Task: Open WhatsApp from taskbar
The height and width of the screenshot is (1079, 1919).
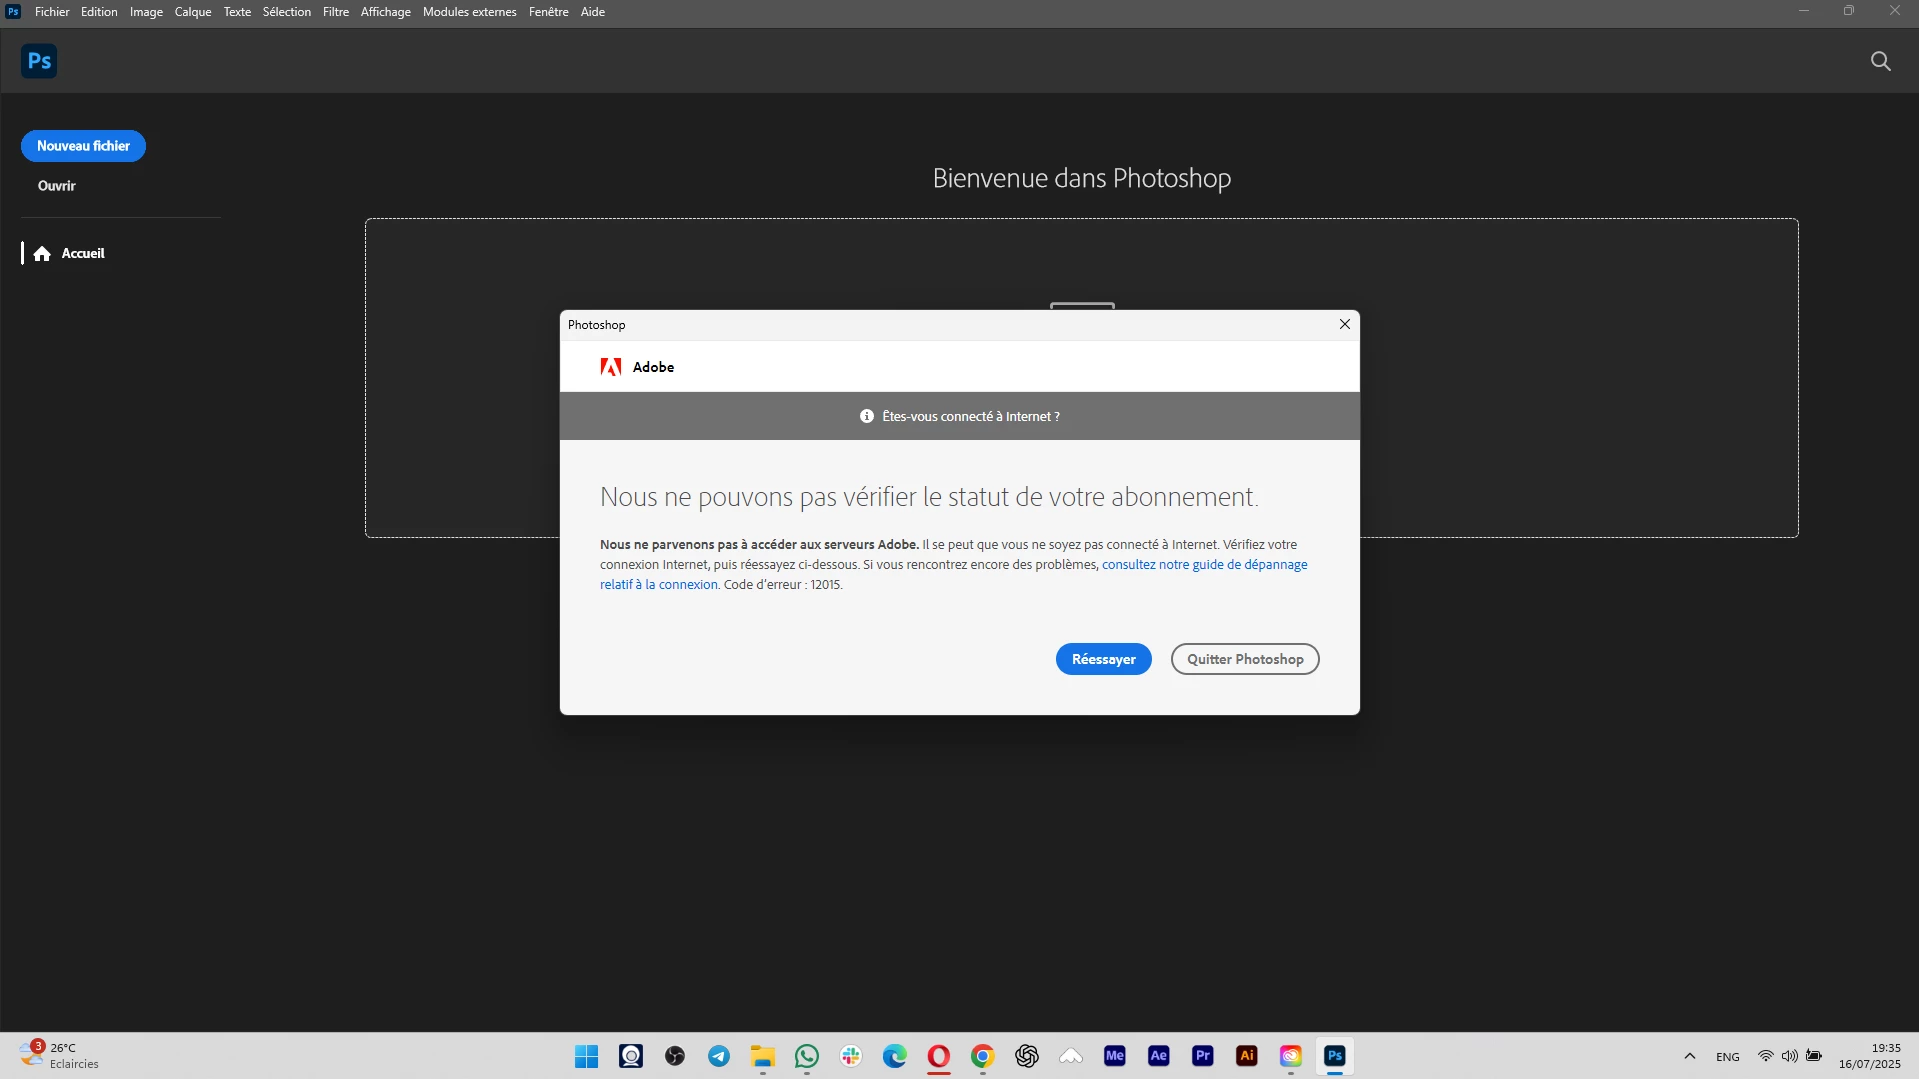Action: click(x=807, y=1056)
